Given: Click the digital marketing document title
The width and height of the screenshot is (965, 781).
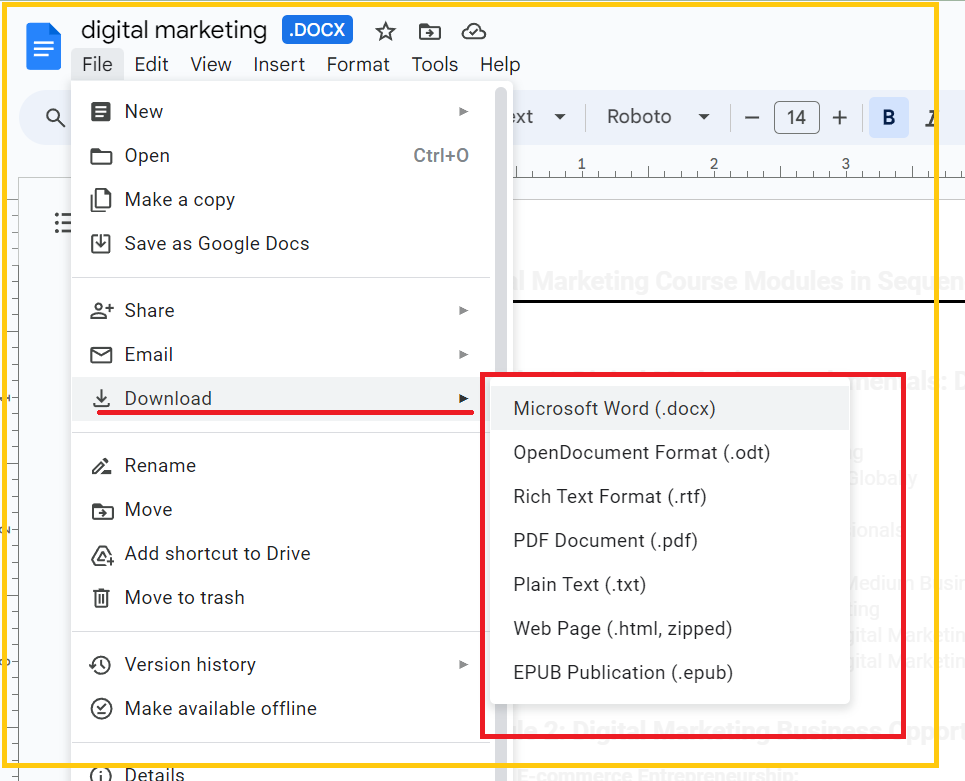Looking at the screenshot, I should (x=174, y=30).
